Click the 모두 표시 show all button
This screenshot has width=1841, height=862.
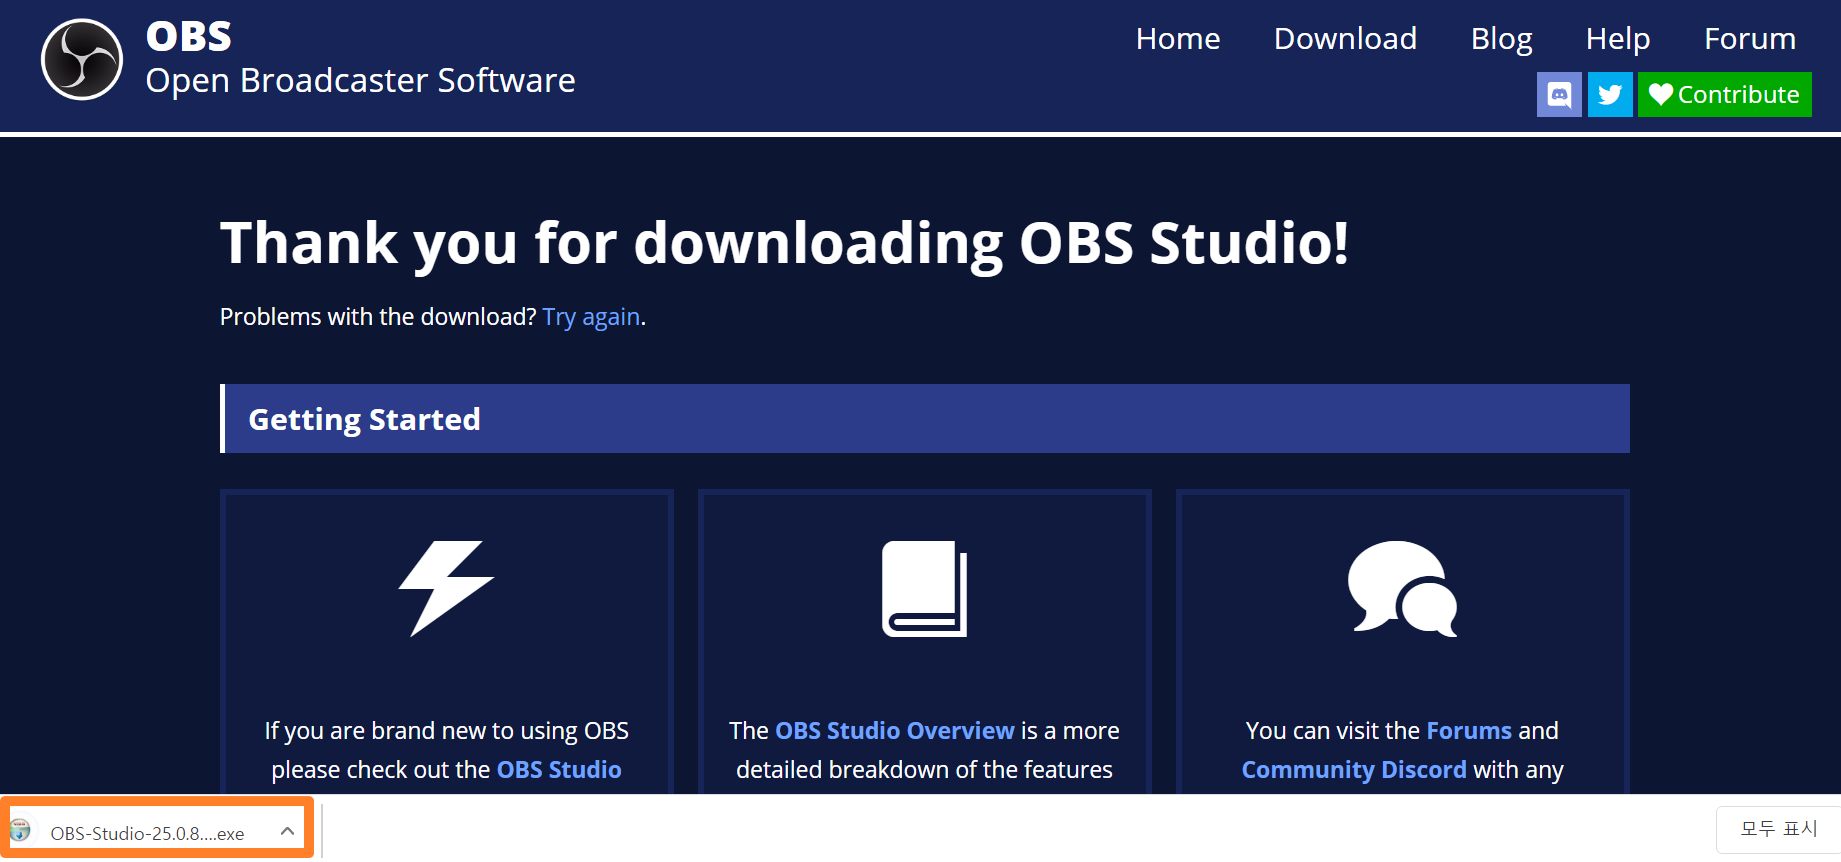click(x=1778, y=829)
